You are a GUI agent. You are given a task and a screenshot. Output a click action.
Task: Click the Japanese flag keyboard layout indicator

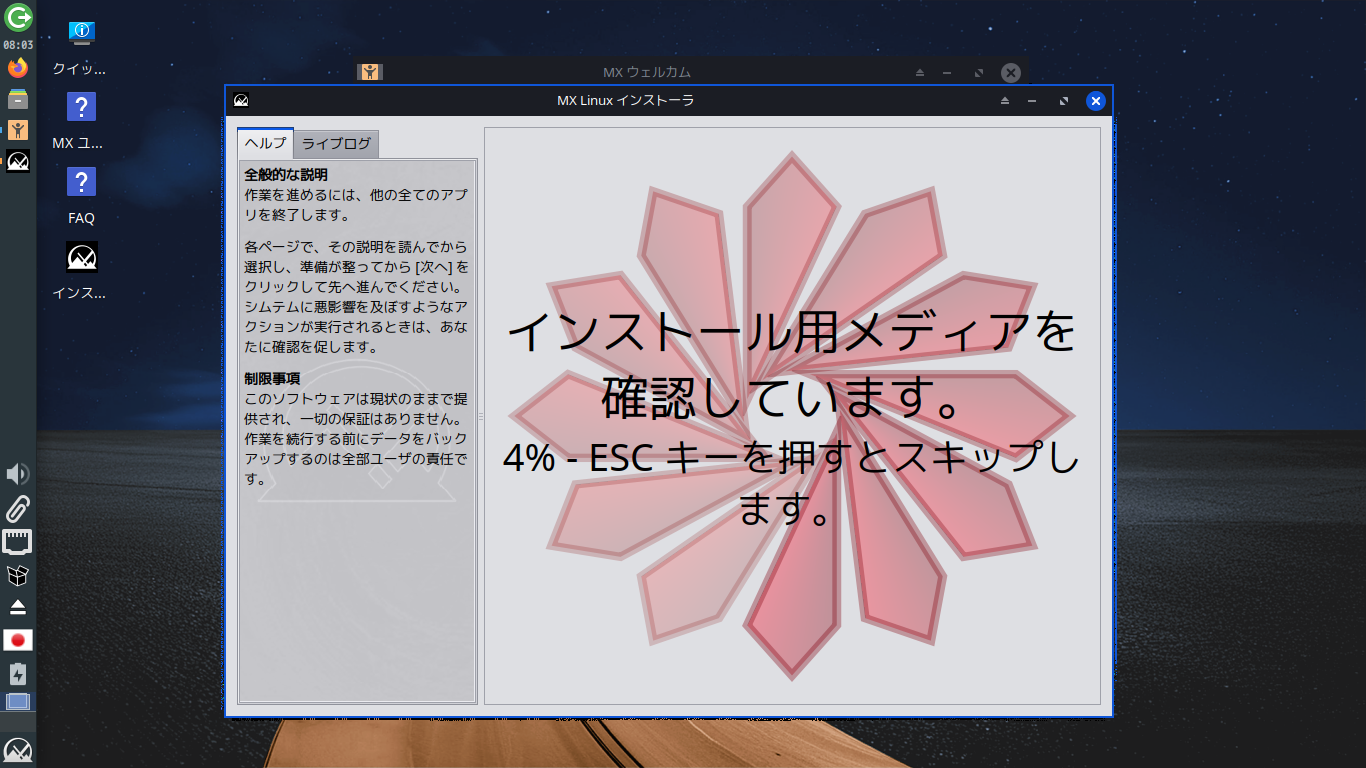point(18,640)
